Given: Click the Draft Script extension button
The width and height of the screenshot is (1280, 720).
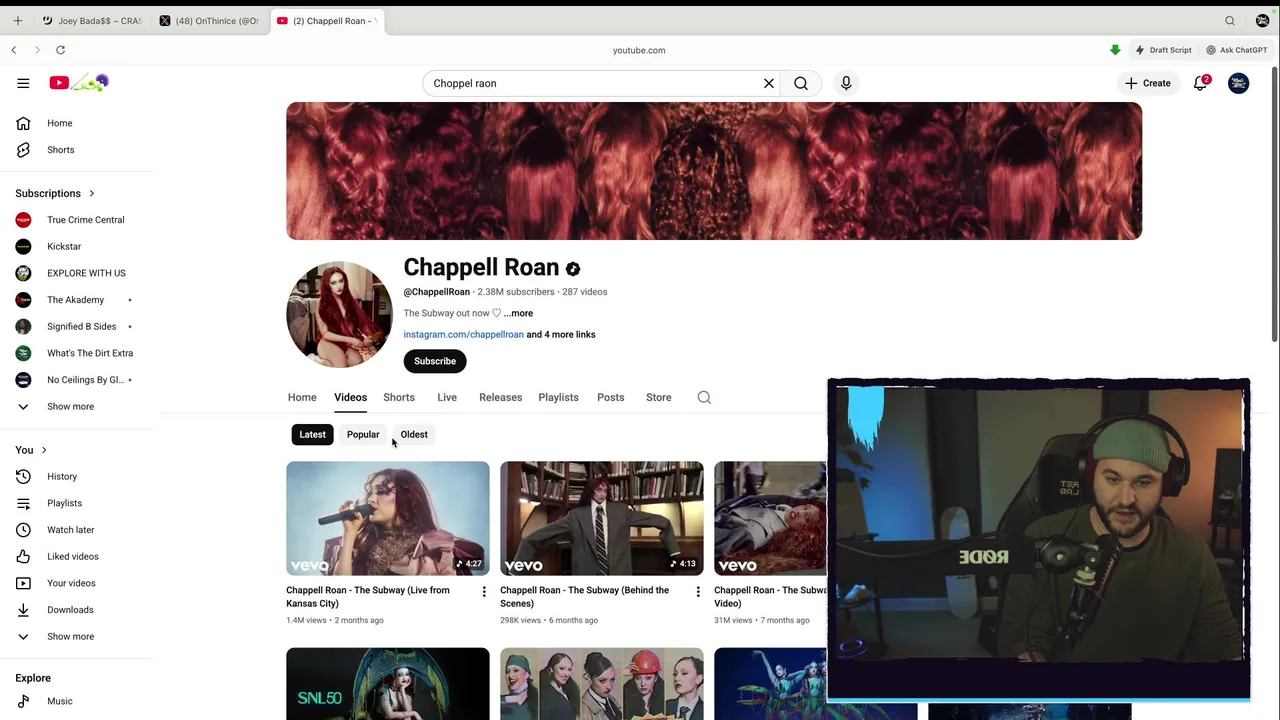Looking at the screenshot, I should (1163, 50).
